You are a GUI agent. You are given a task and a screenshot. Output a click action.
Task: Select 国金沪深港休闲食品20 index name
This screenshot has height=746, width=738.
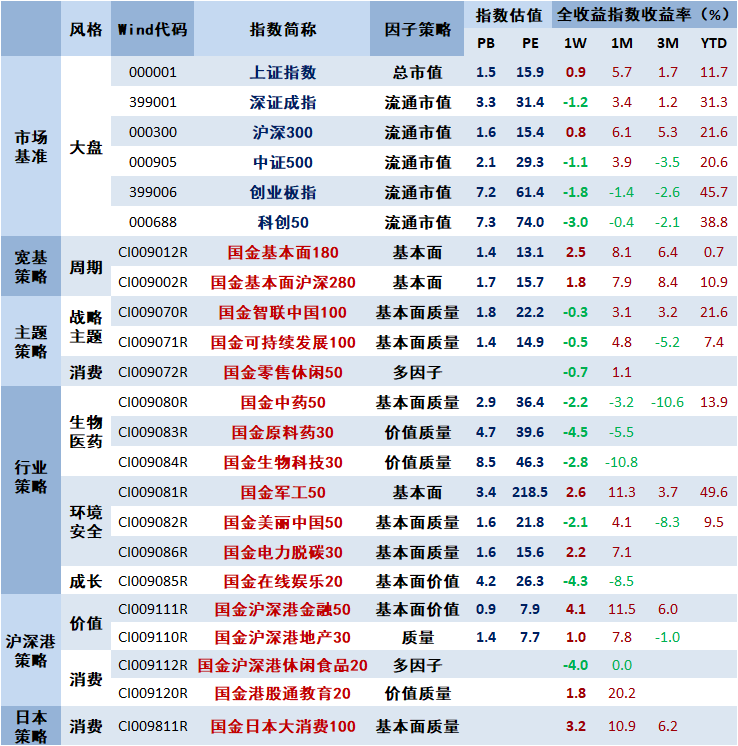click(x=283, y=665)
